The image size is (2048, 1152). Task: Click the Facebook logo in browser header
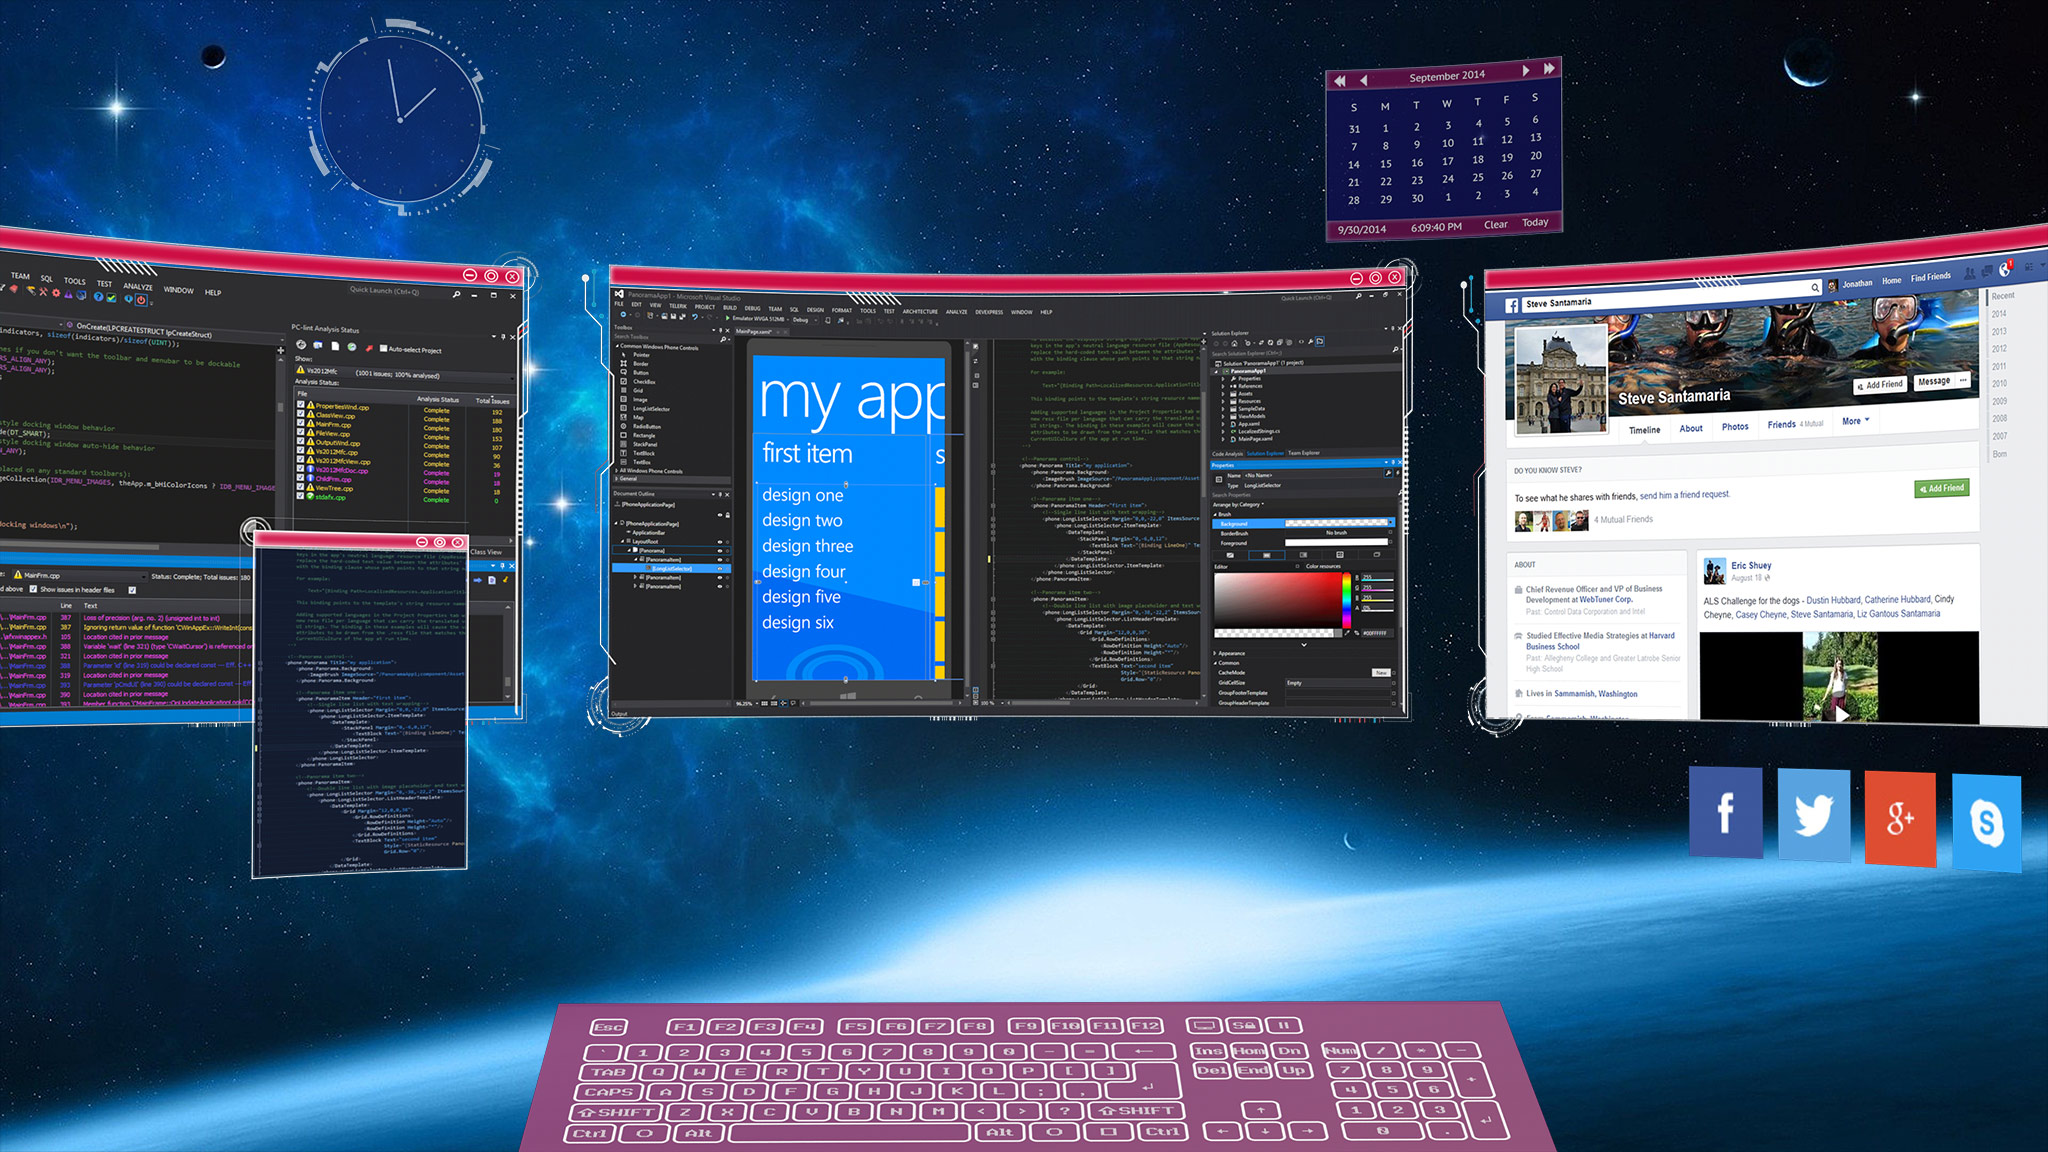click(1510, 305)
